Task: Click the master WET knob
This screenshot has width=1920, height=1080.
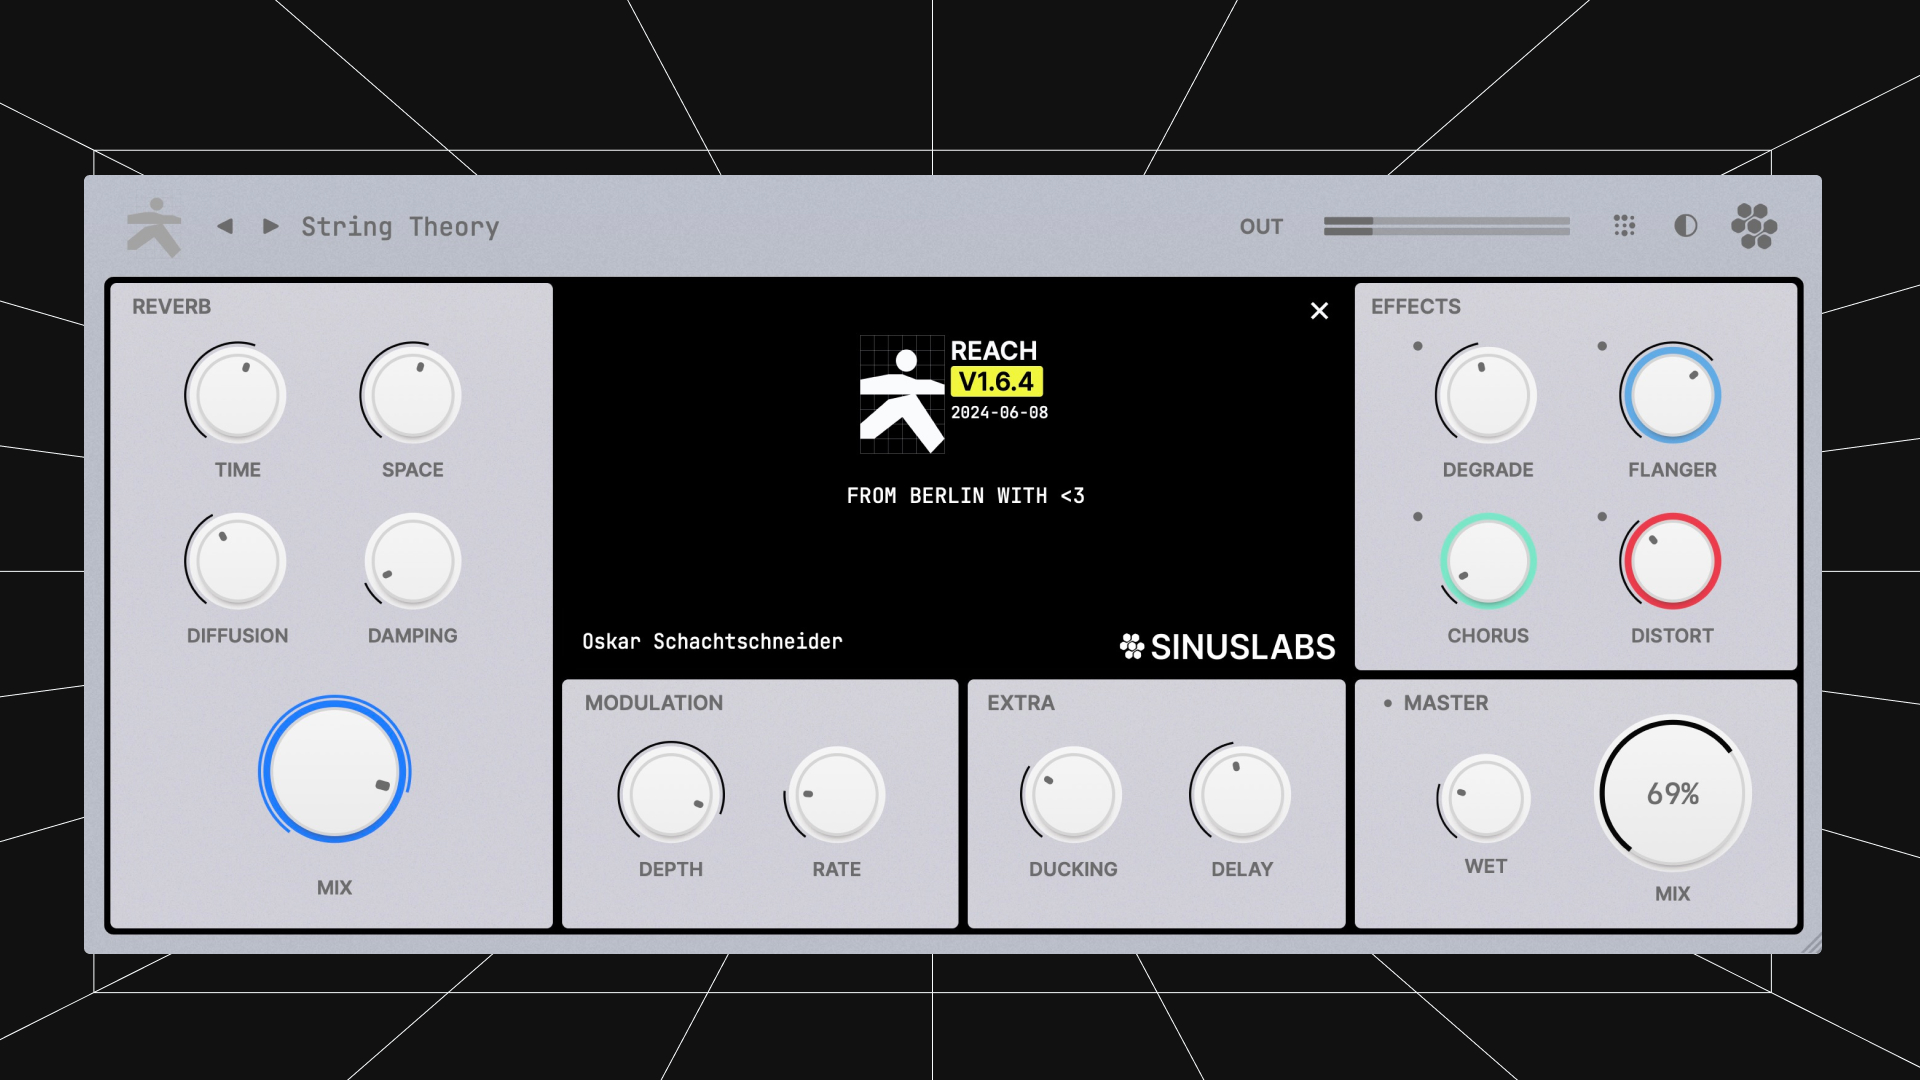Action: 1485,798
